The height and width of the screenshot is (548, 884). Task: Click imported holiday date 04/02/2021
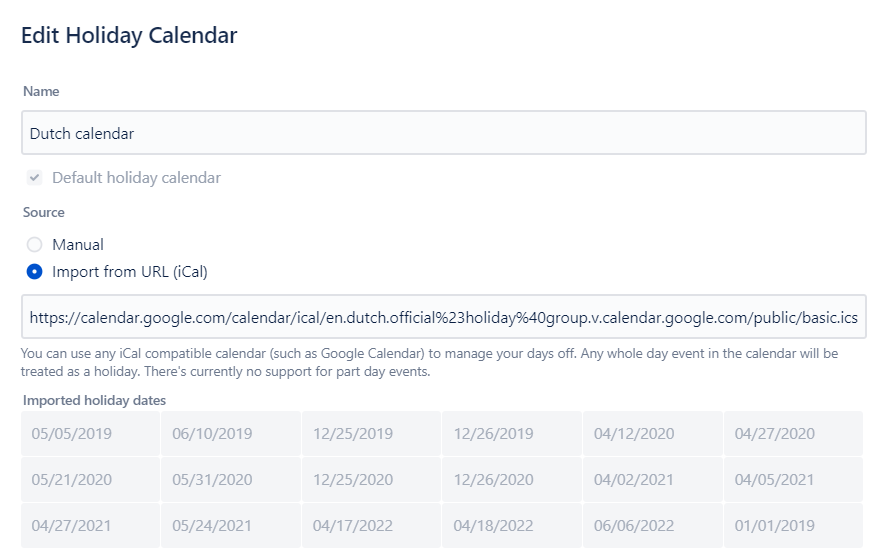coord(634,480)
